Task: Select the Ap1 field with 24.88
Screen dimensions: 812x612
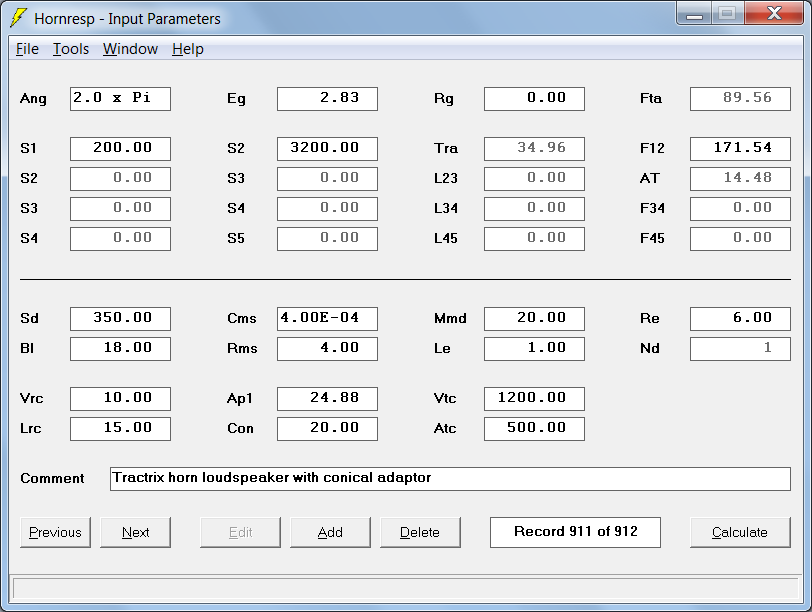Action: coord(327,399)
